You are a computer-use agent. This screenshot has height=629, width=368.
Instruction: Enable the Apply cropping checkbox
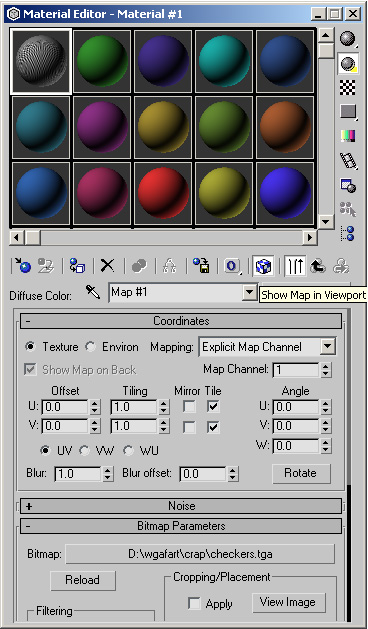(x=195, y=603)
